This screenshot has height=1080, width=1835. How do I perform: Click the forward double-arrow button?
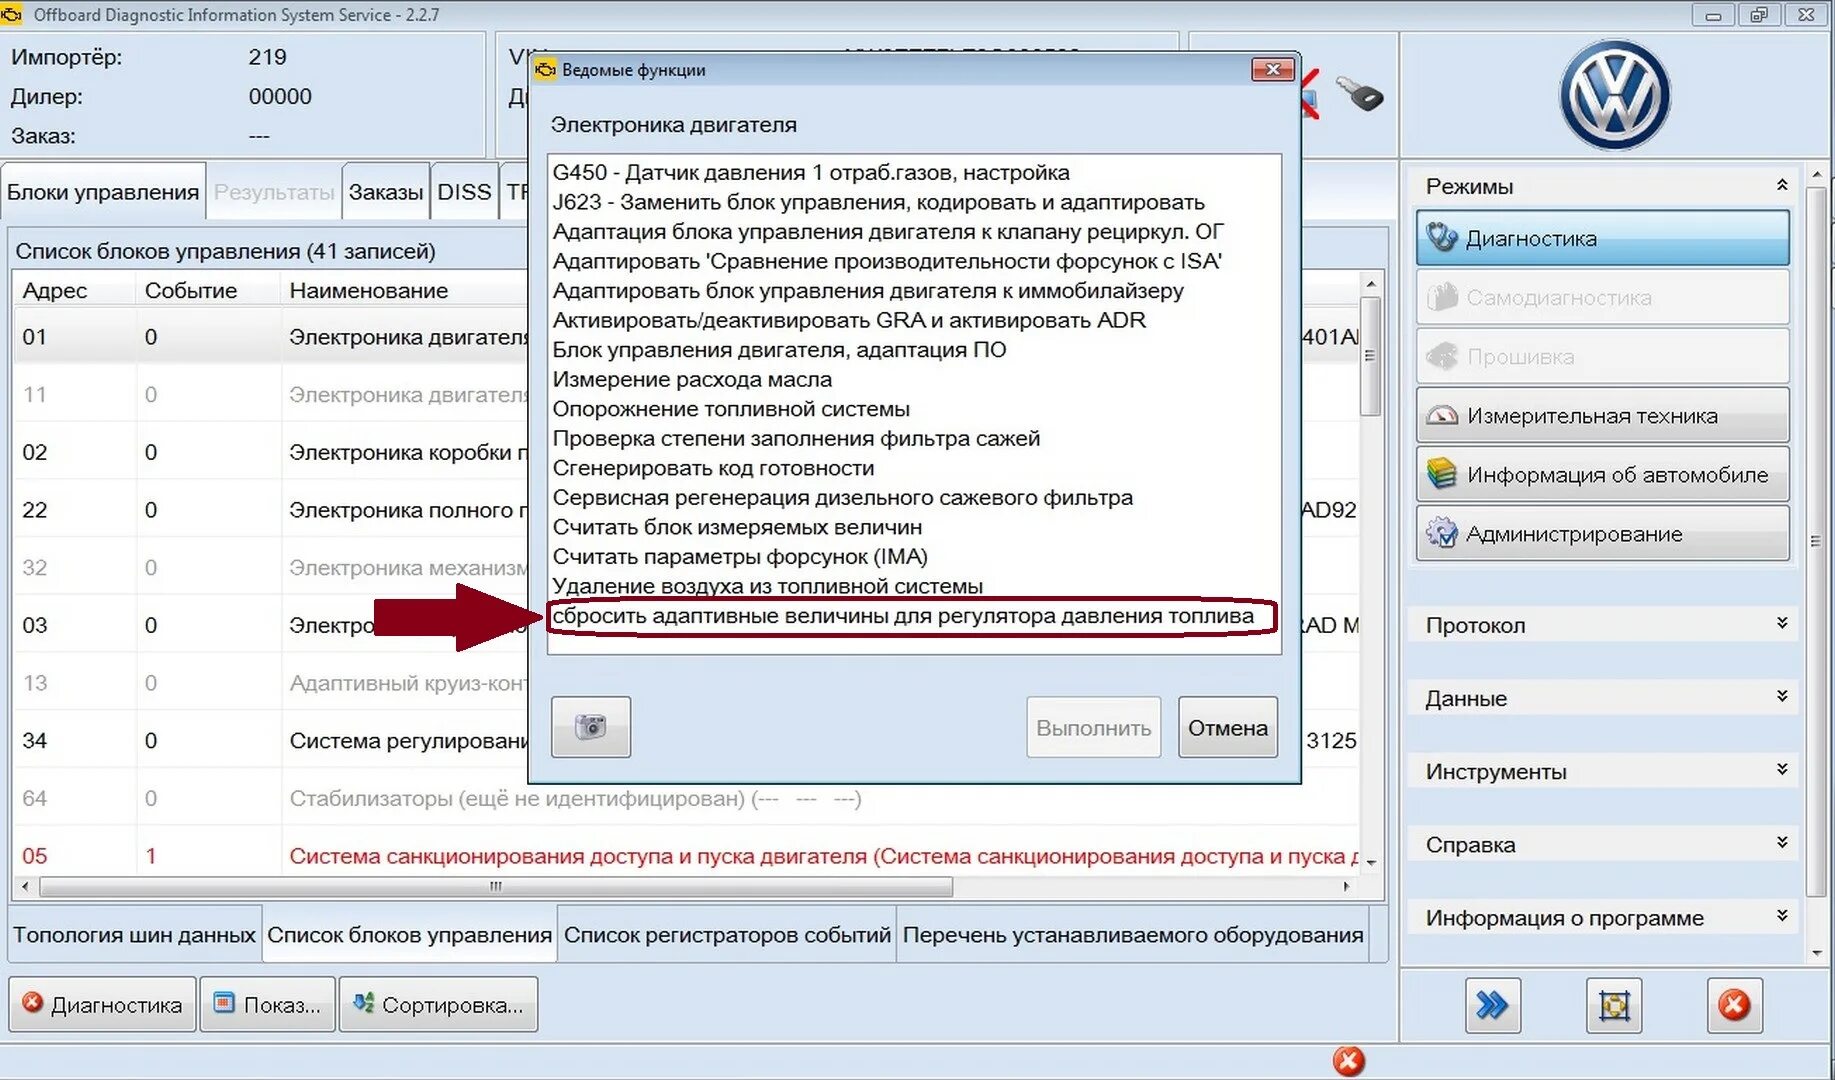pos(1493,1005)
